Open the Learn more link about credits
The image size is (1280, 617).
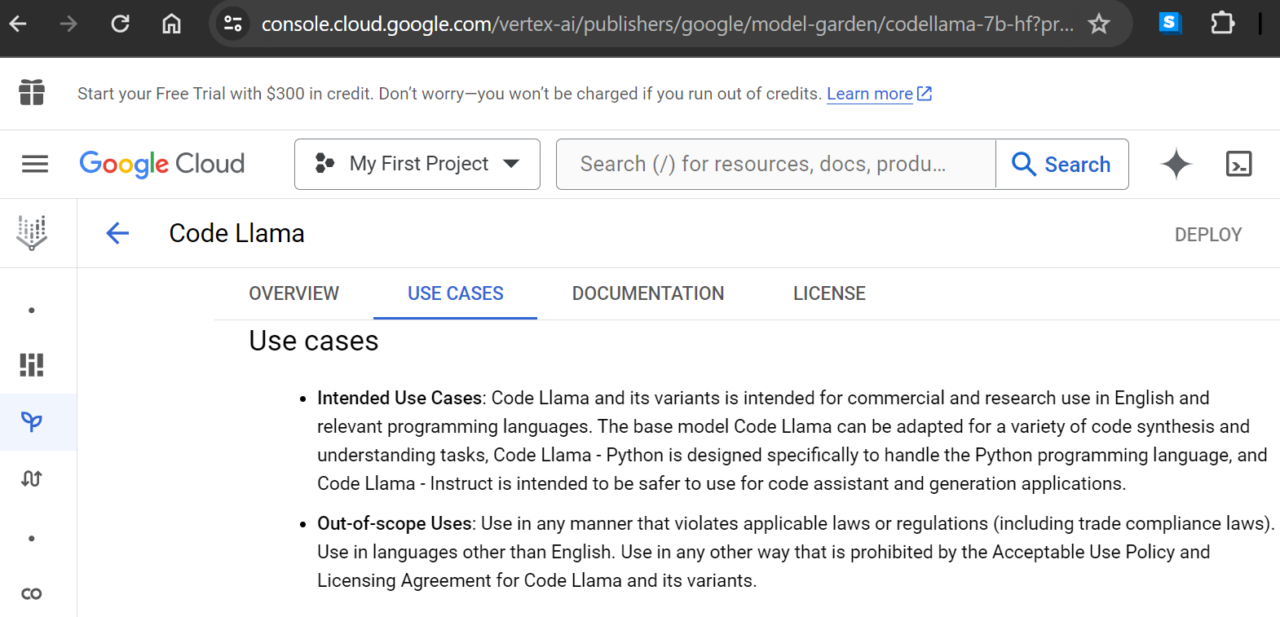pyautogui.click(x=871, y=93)
